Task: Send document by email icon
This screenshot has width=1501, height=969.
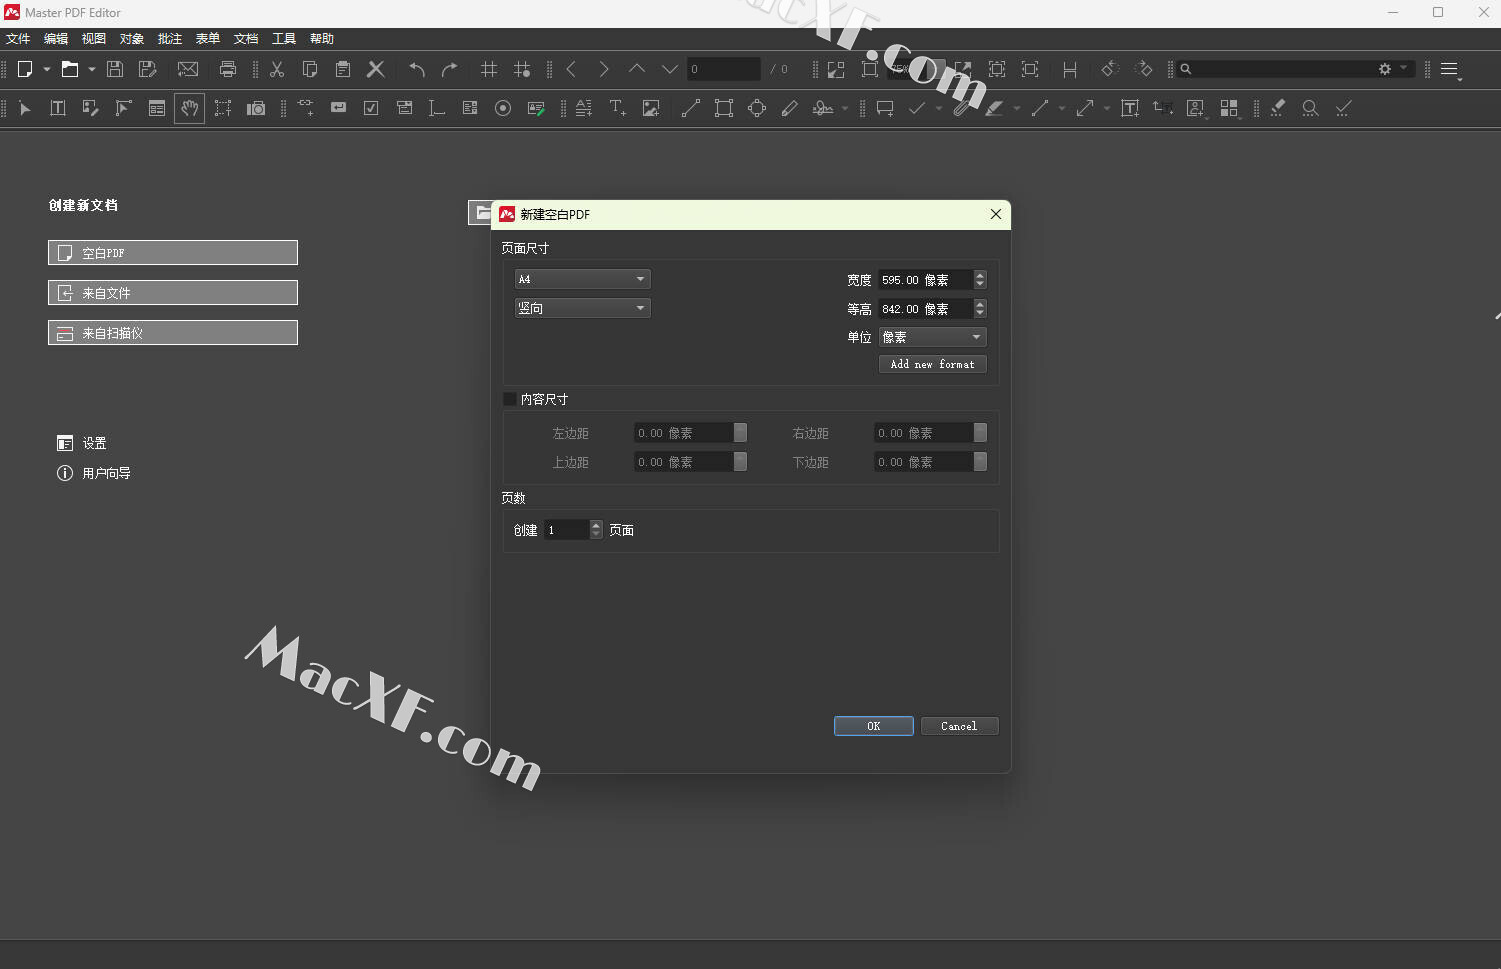Action: coord(188,69)
